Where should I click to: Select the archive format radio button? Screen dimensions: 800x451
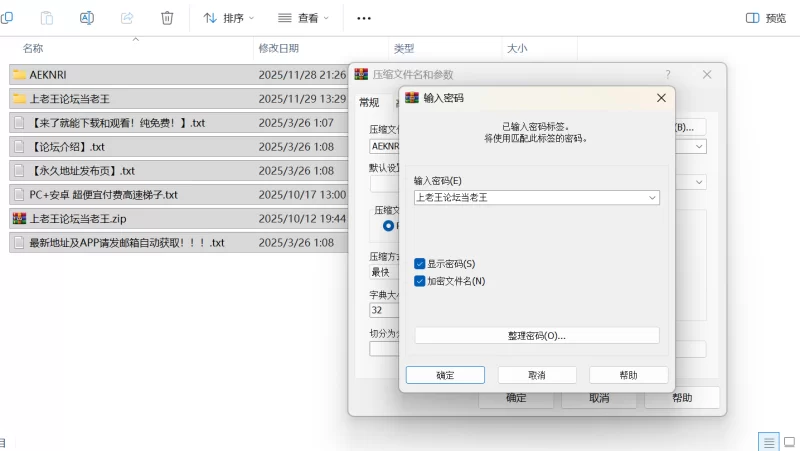(388, 226)
